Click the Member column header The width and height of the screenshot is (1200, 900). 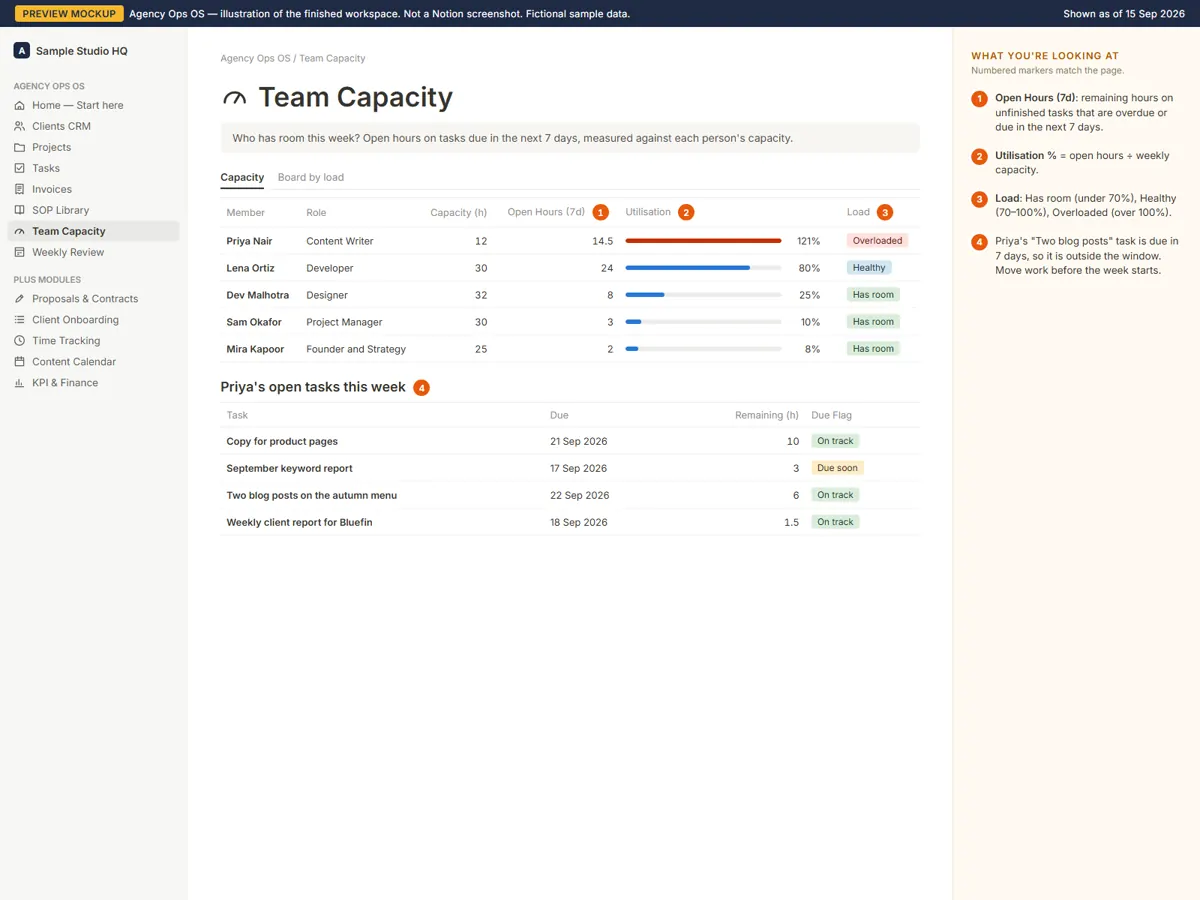pos(246,213)
